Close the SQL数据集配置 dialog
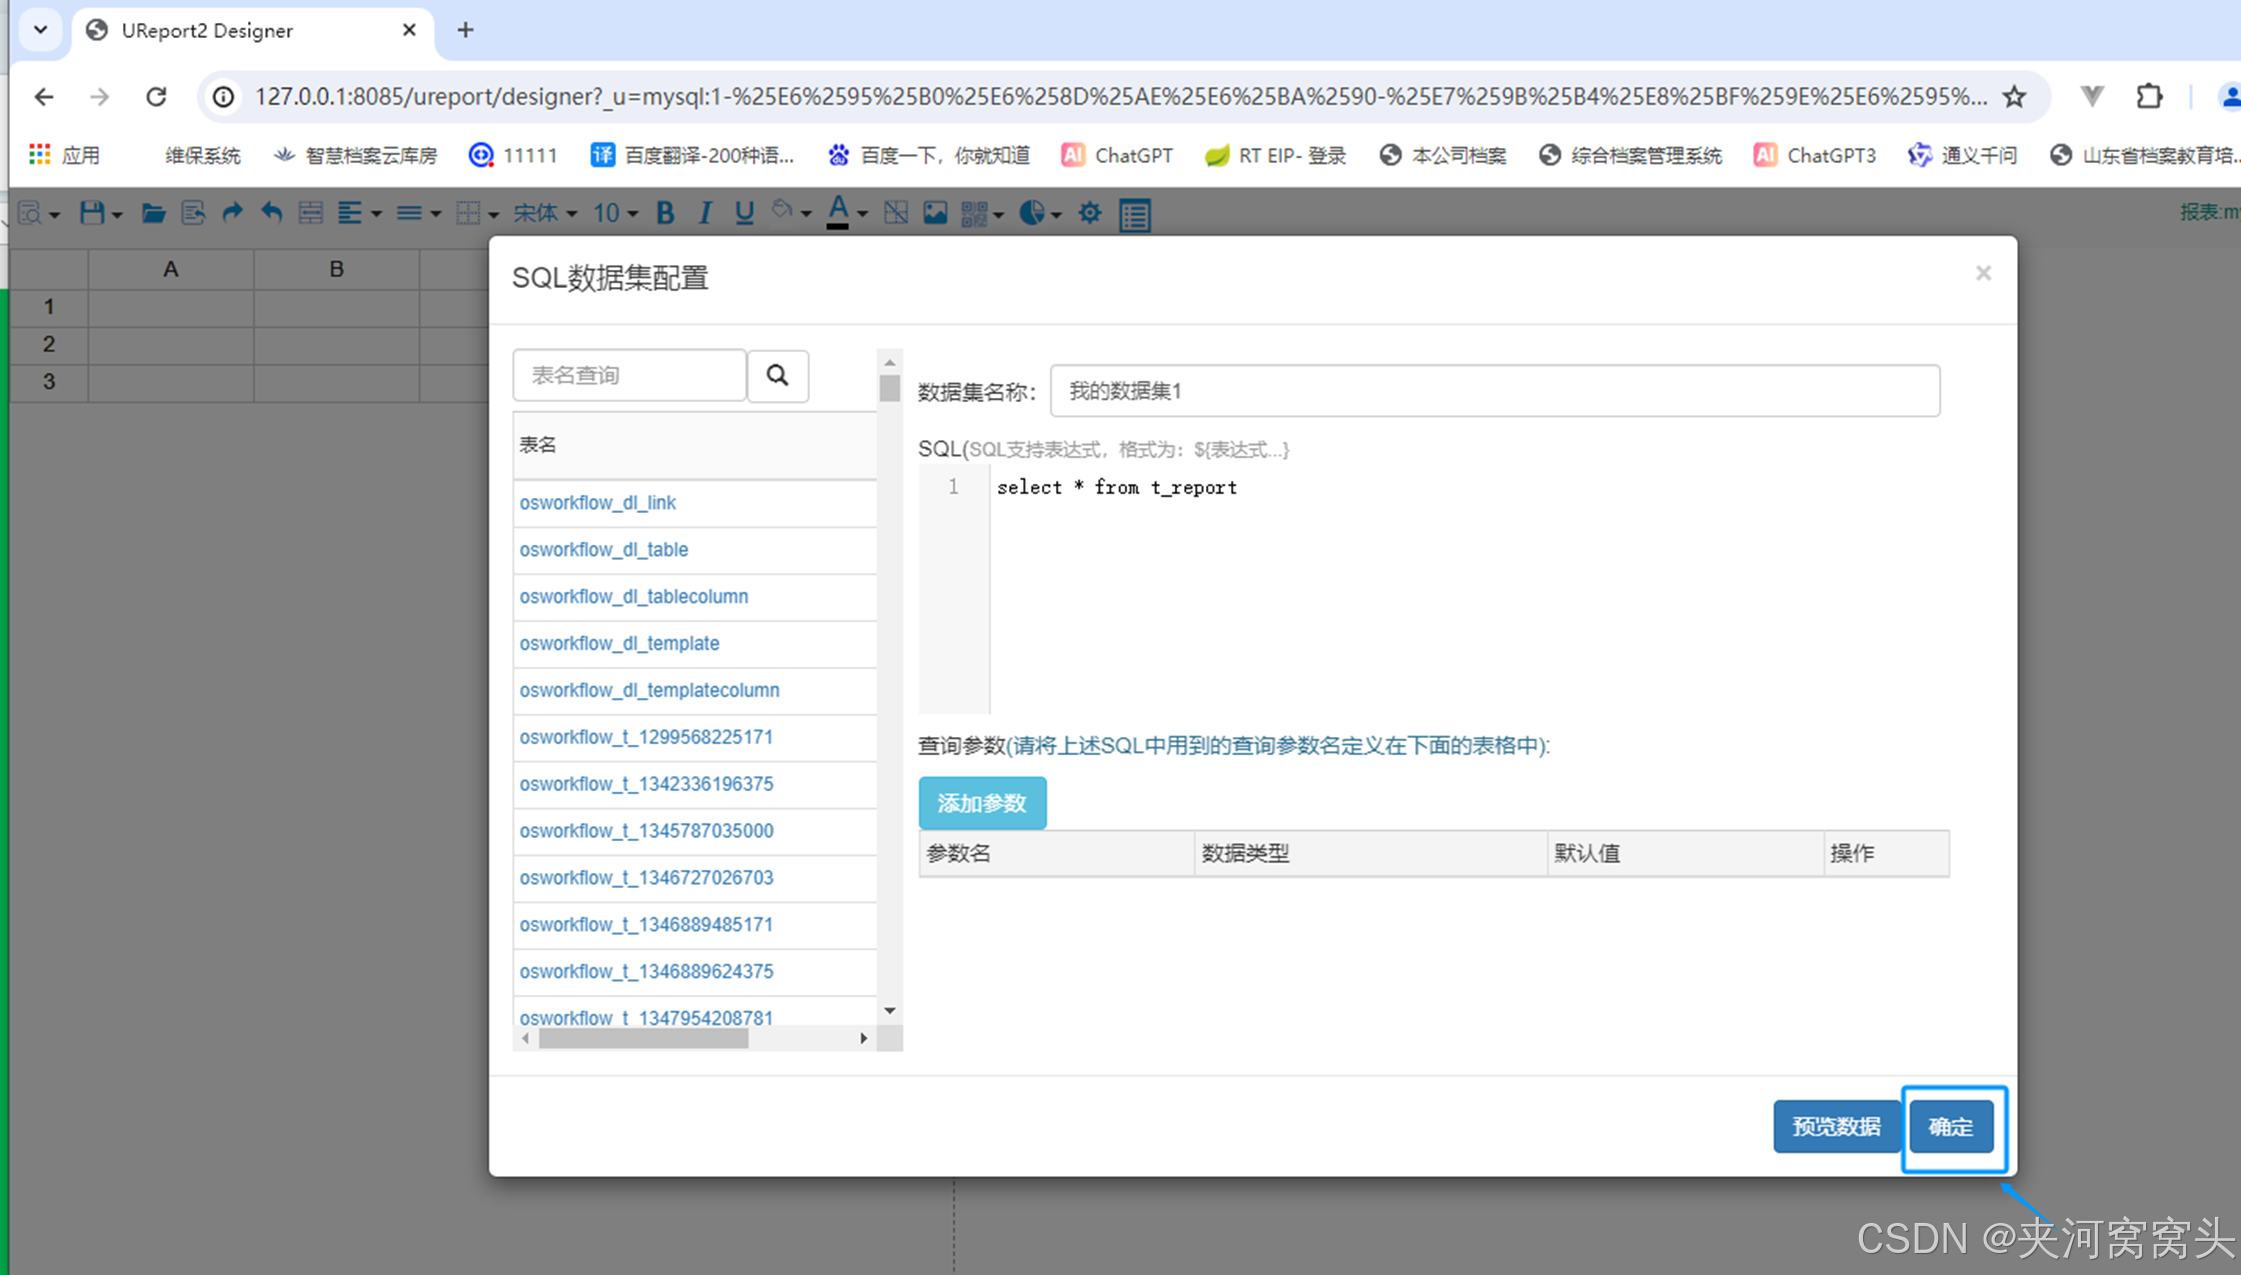This screenshot has width=2241, height=1275. (x=1983, y=273)
